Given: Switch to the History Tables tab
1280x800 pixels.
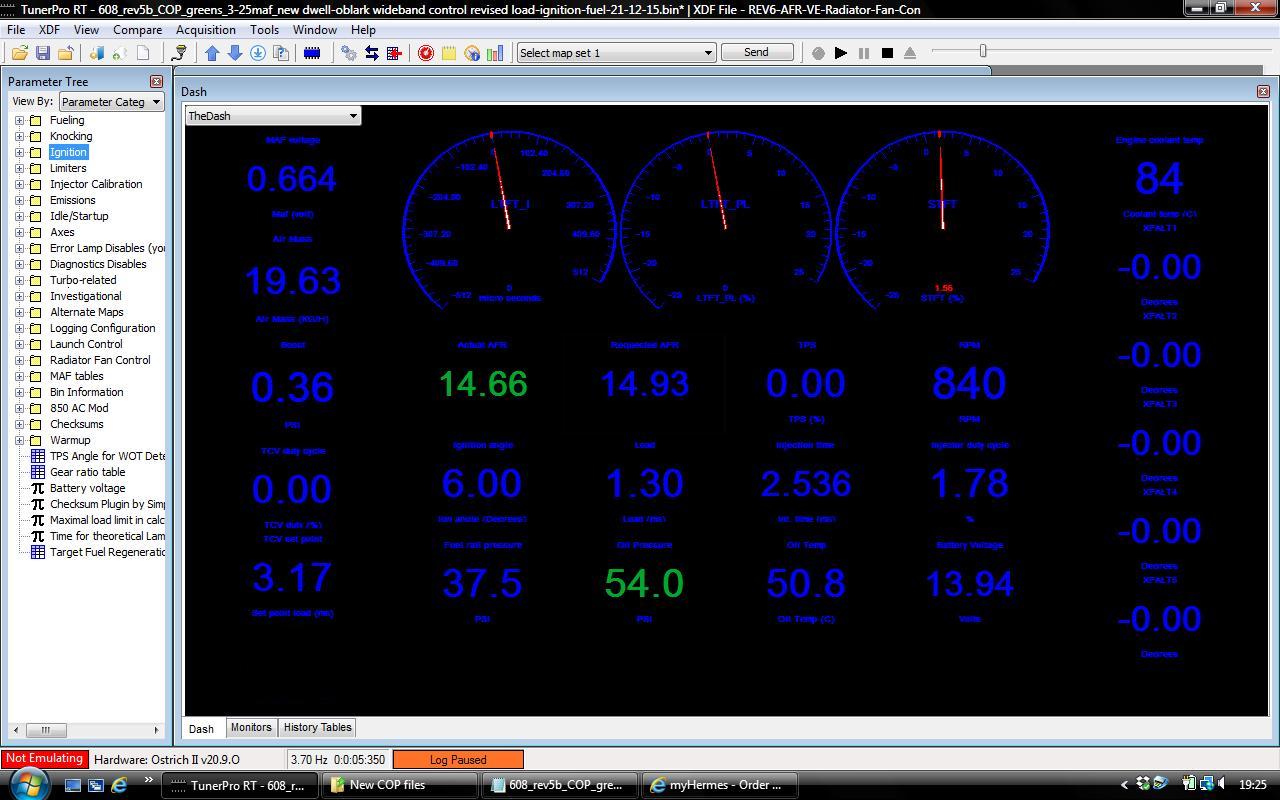Looking at the screenshot, I should click(x=317, y=727).
